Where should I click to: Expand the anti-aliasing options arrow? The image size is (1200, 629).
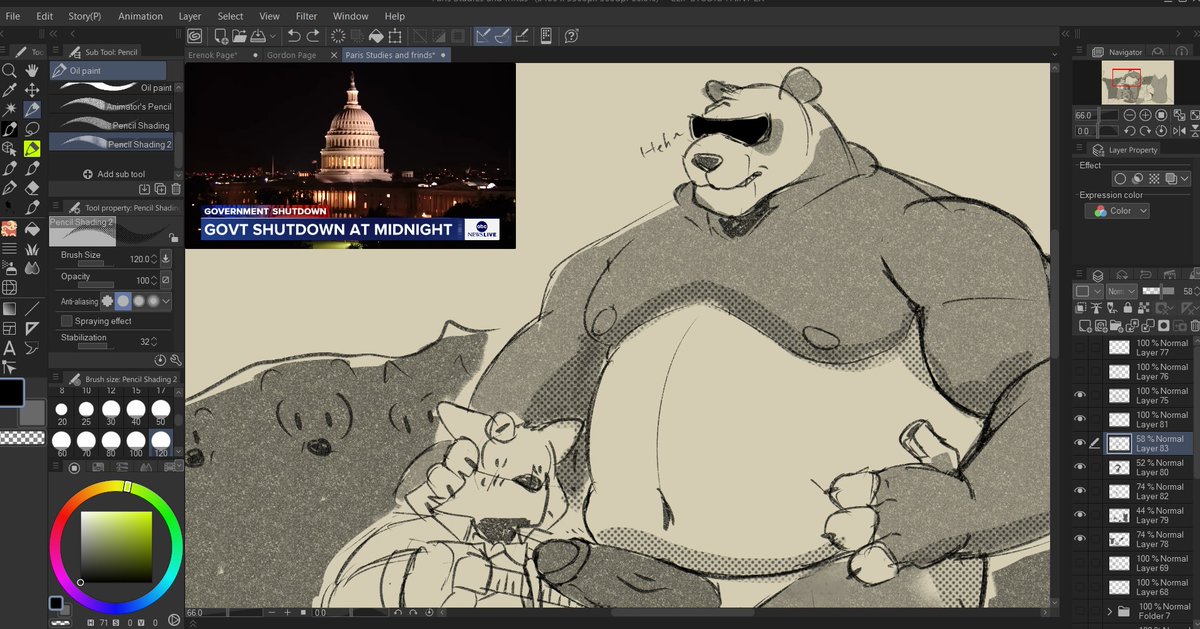click(166, 301)
